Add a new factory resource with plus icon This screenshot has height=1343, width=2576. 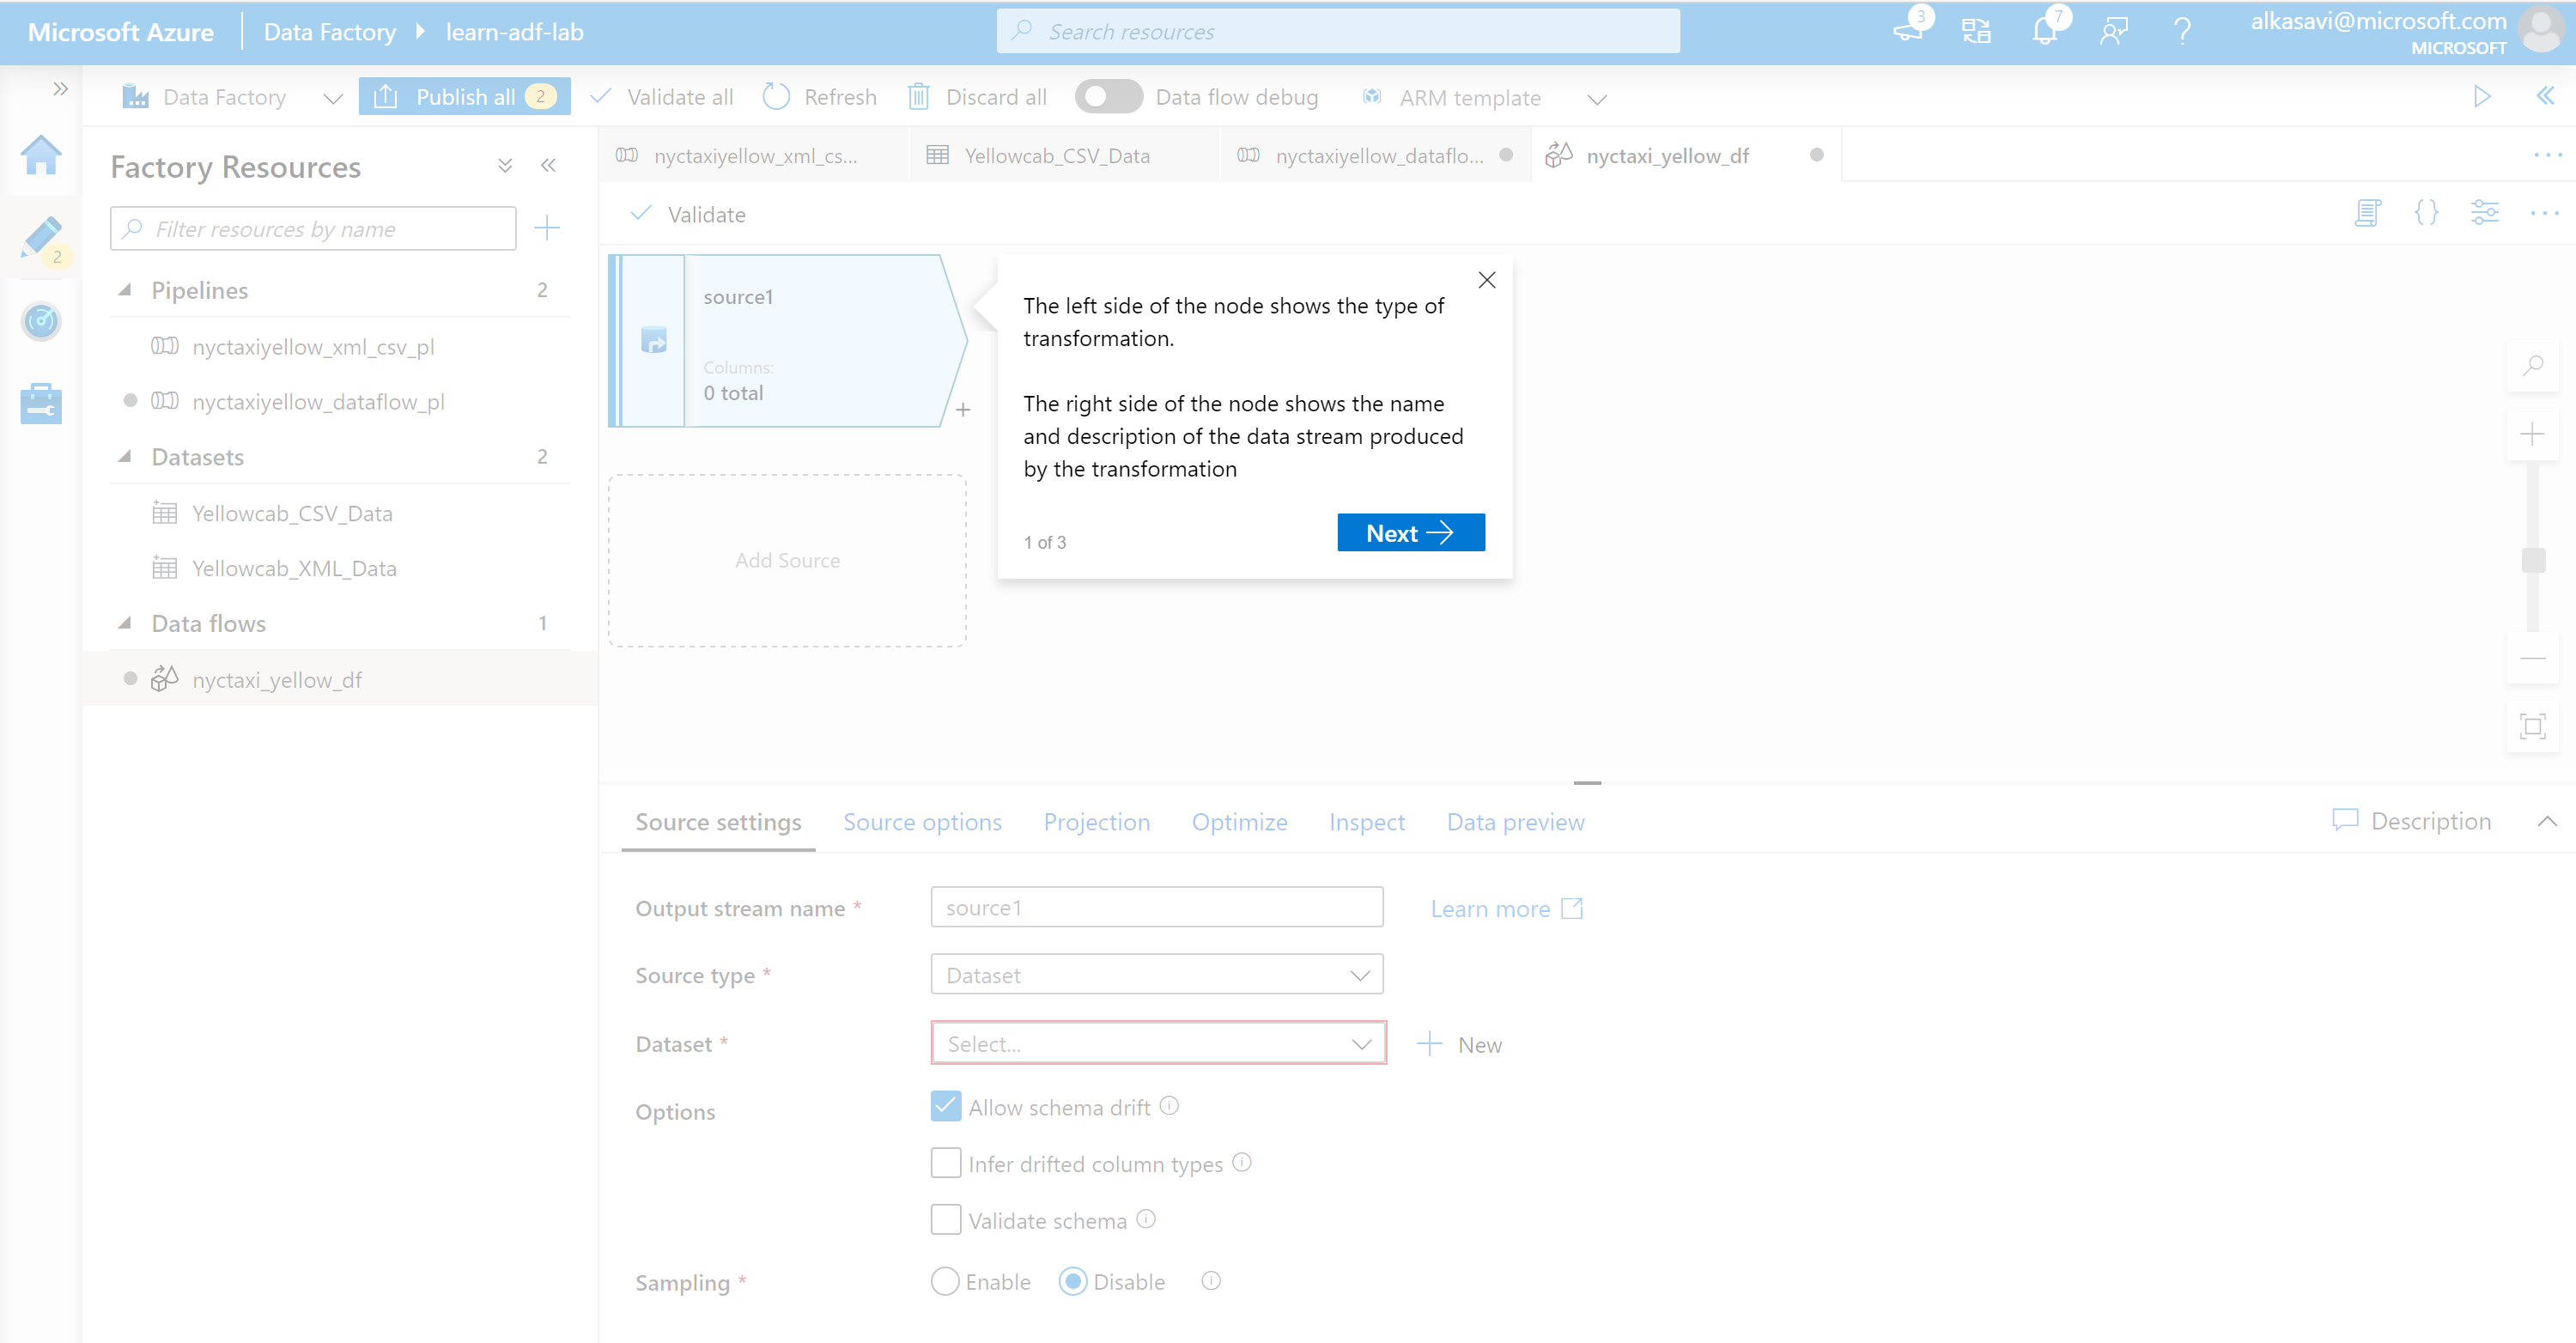pos(546,228)
